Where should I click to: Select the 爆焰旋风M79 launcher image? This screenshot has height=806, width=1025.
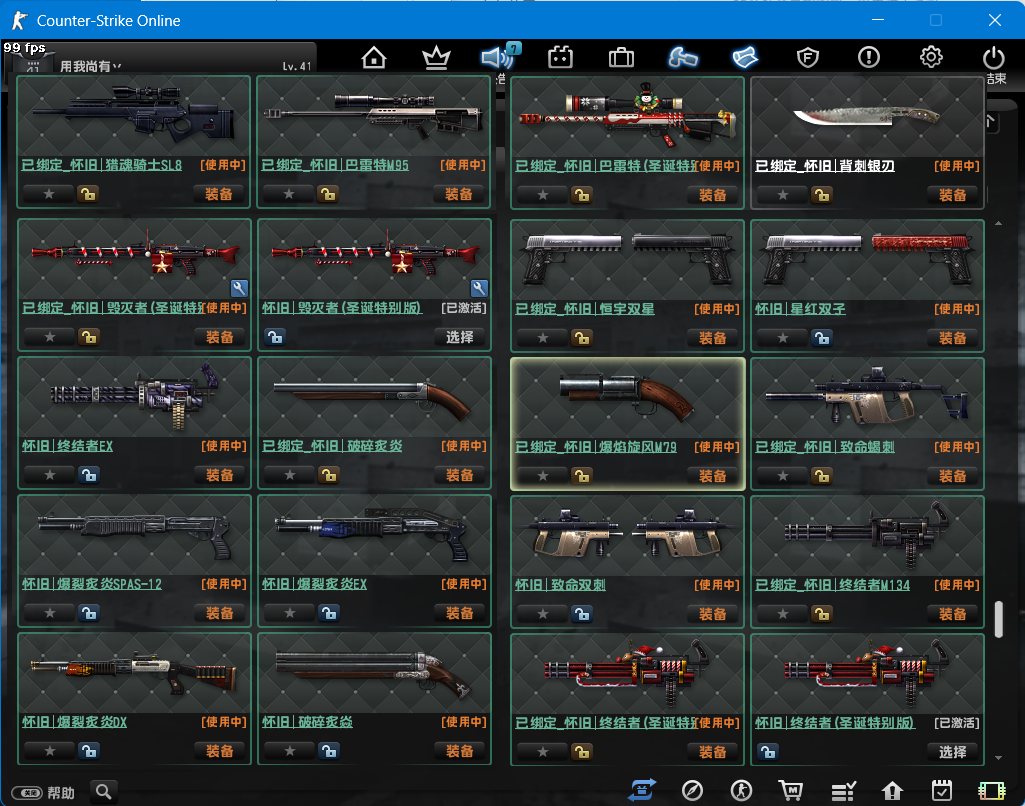(628, 397)
